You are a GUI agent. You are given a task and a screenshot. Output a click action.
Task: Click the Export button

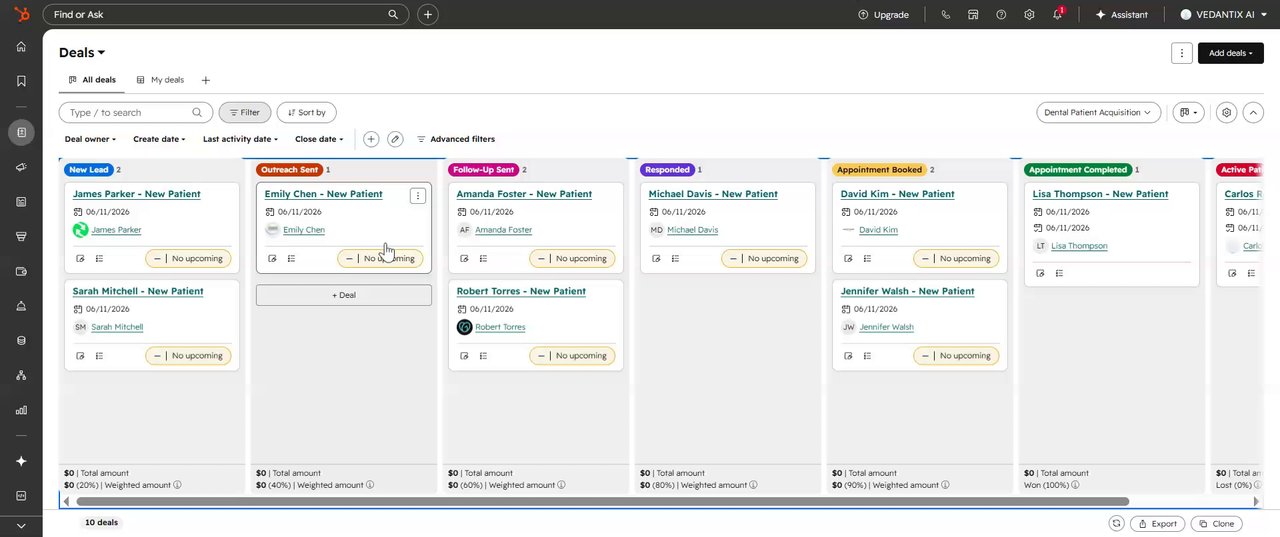1158,524
